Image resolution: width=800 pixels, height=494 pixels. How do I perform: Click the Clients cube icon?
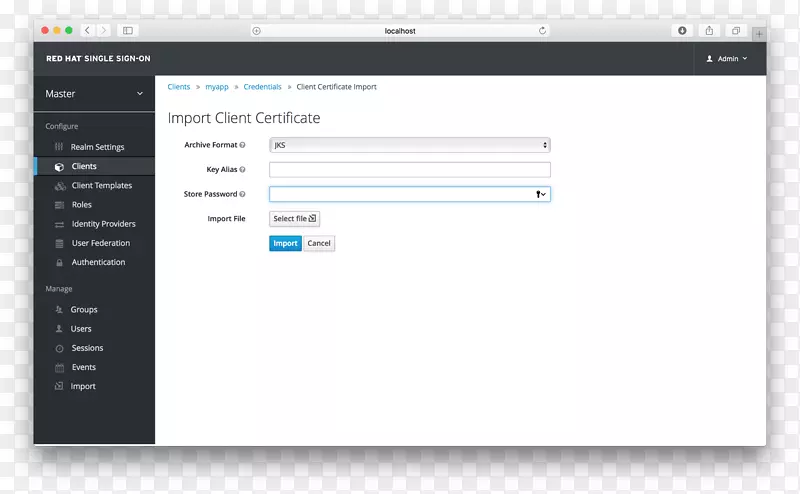pyautogui.click(x=59, y=167)
